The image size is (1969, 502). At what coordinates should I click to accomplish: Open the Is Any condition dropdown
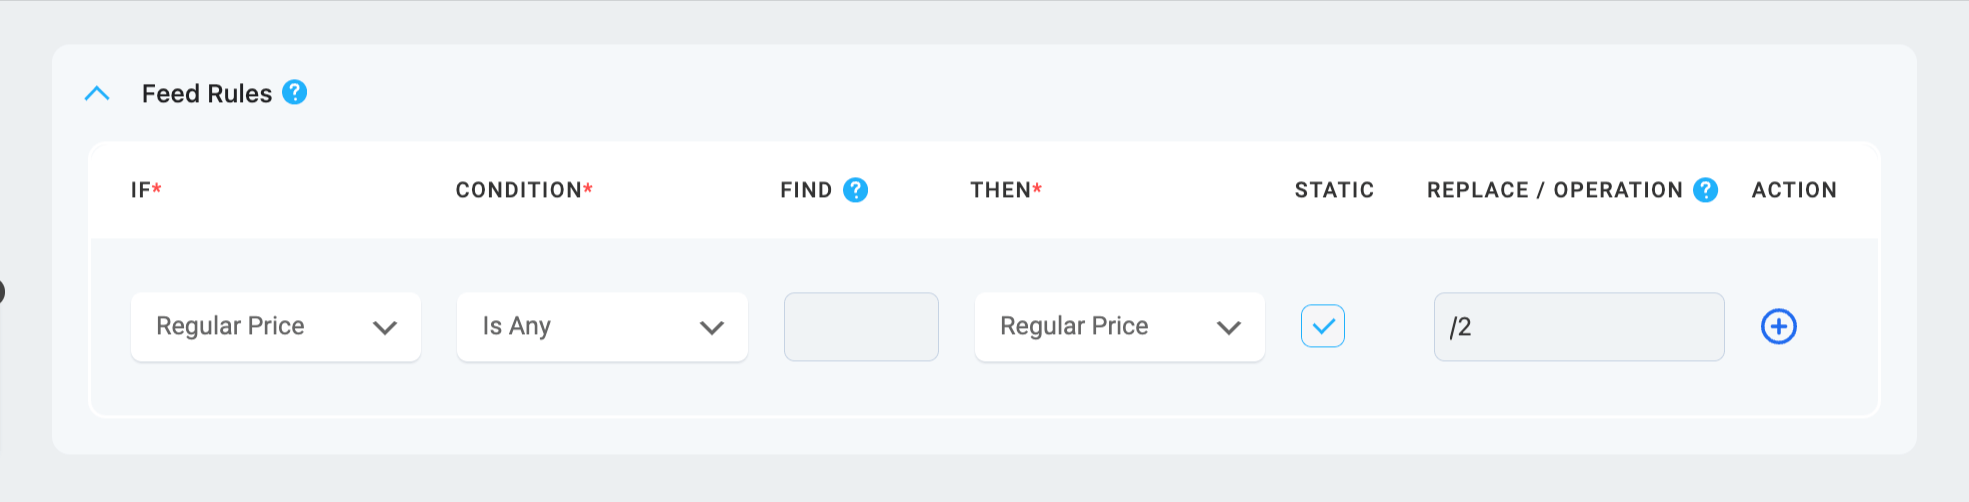point(602,327)
